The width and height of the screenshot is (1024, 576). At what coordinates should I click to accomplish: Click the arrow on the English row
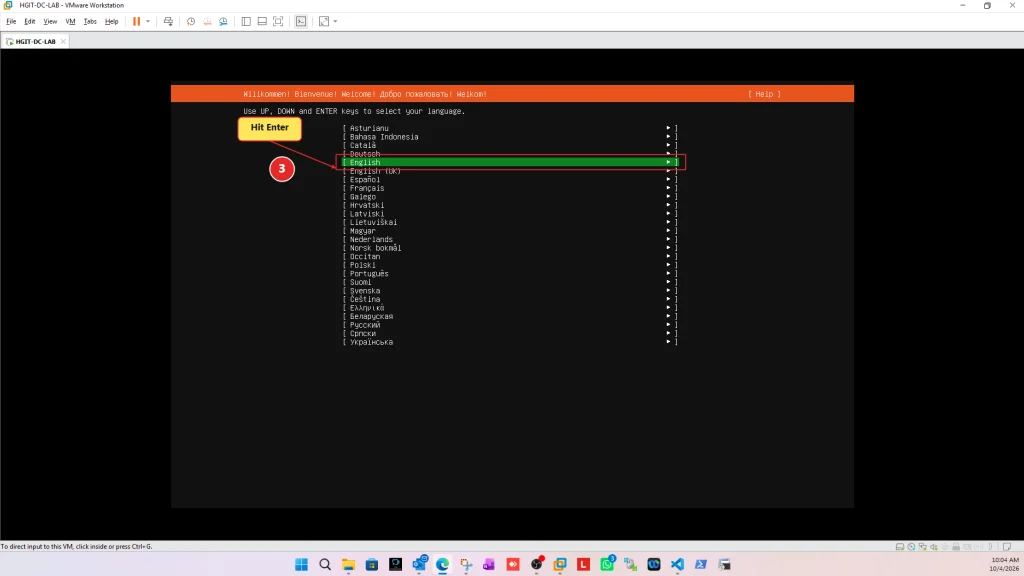coord(668,162)
